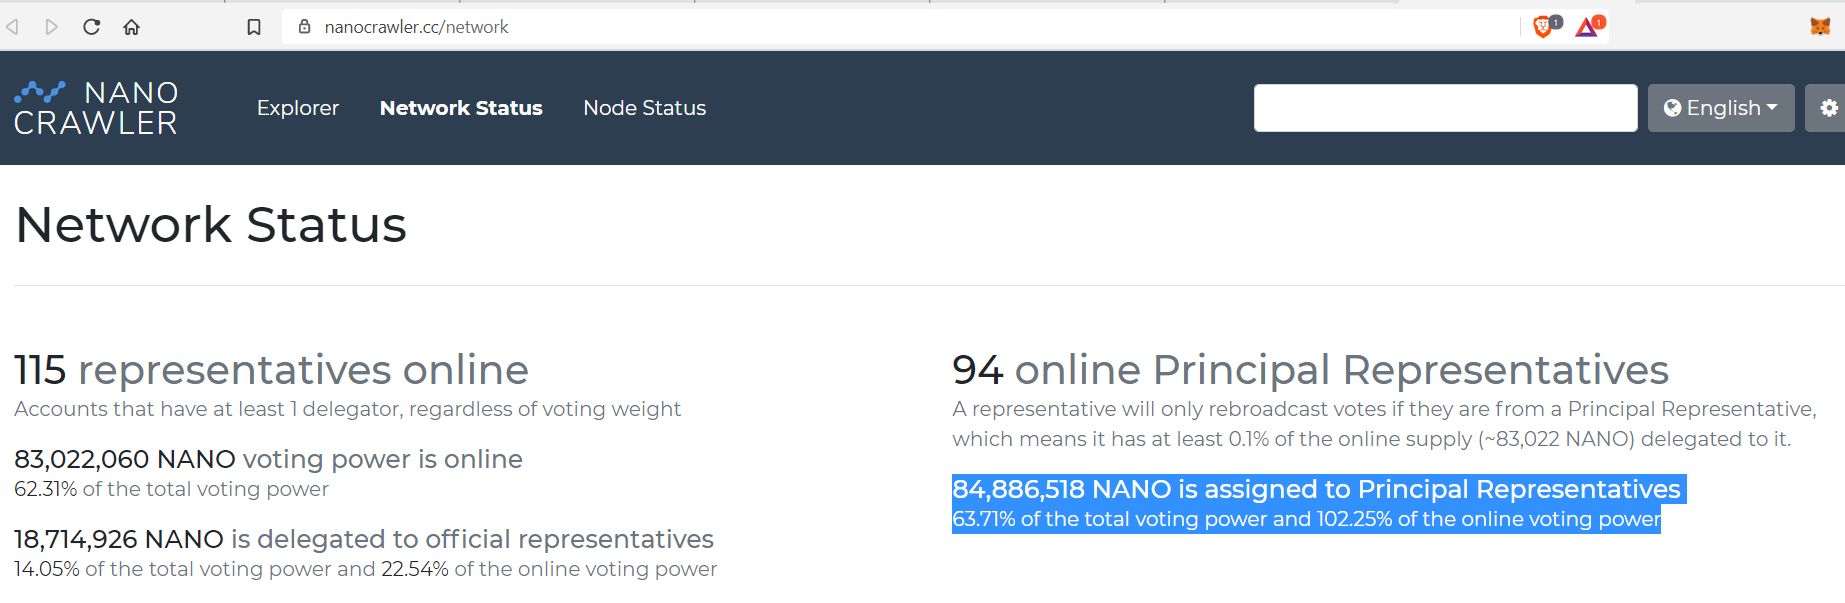This screenshot has height=603, width=1845.
Task: Open Brave Rewards triangle icon
Action: coord(1589,27)
